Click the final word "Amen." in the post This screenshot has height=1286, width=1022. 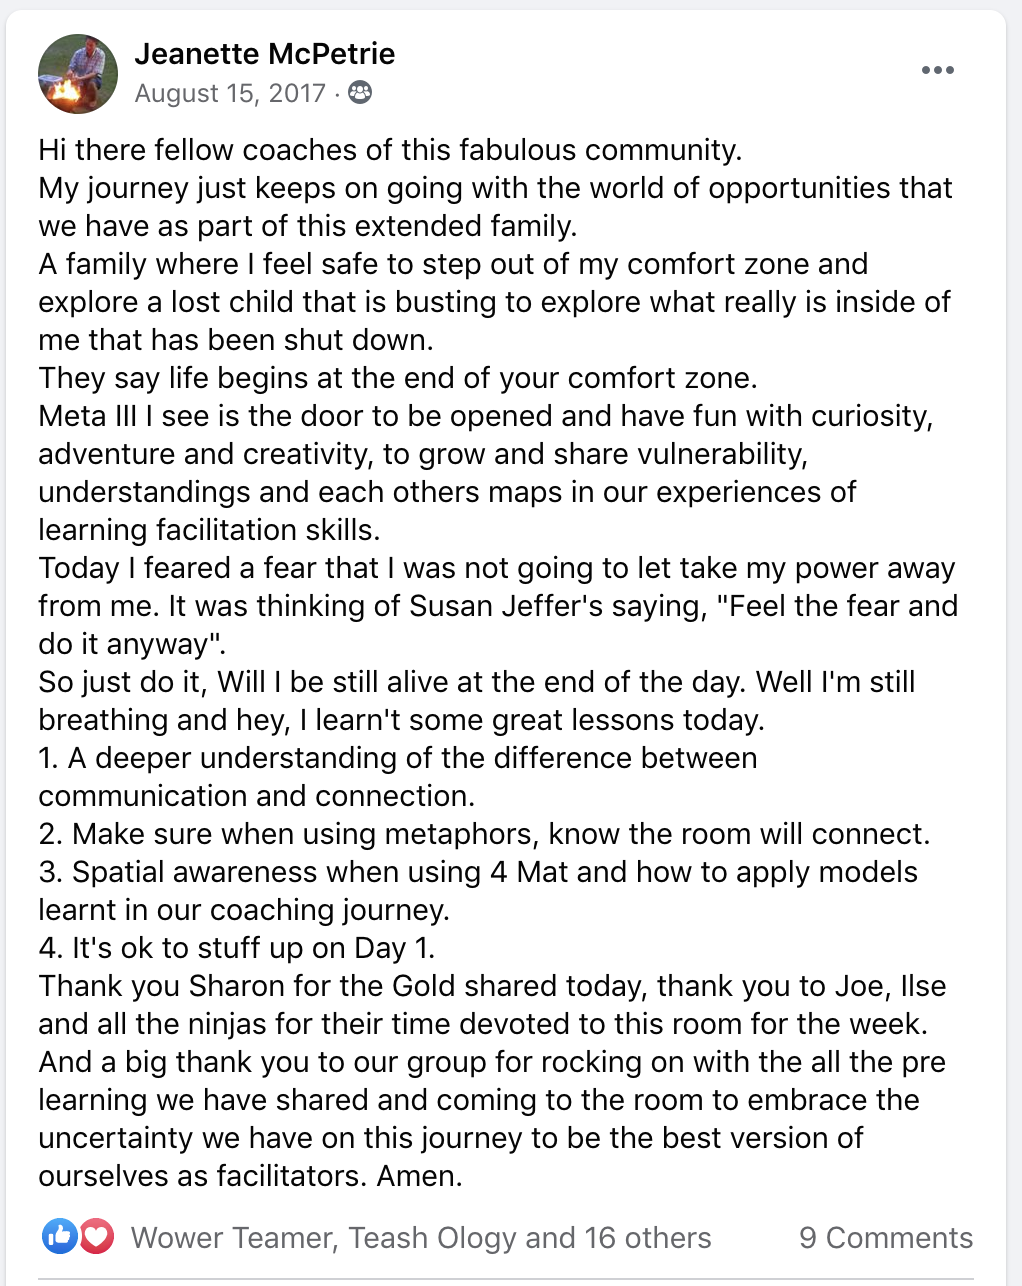coord(419,1176)
